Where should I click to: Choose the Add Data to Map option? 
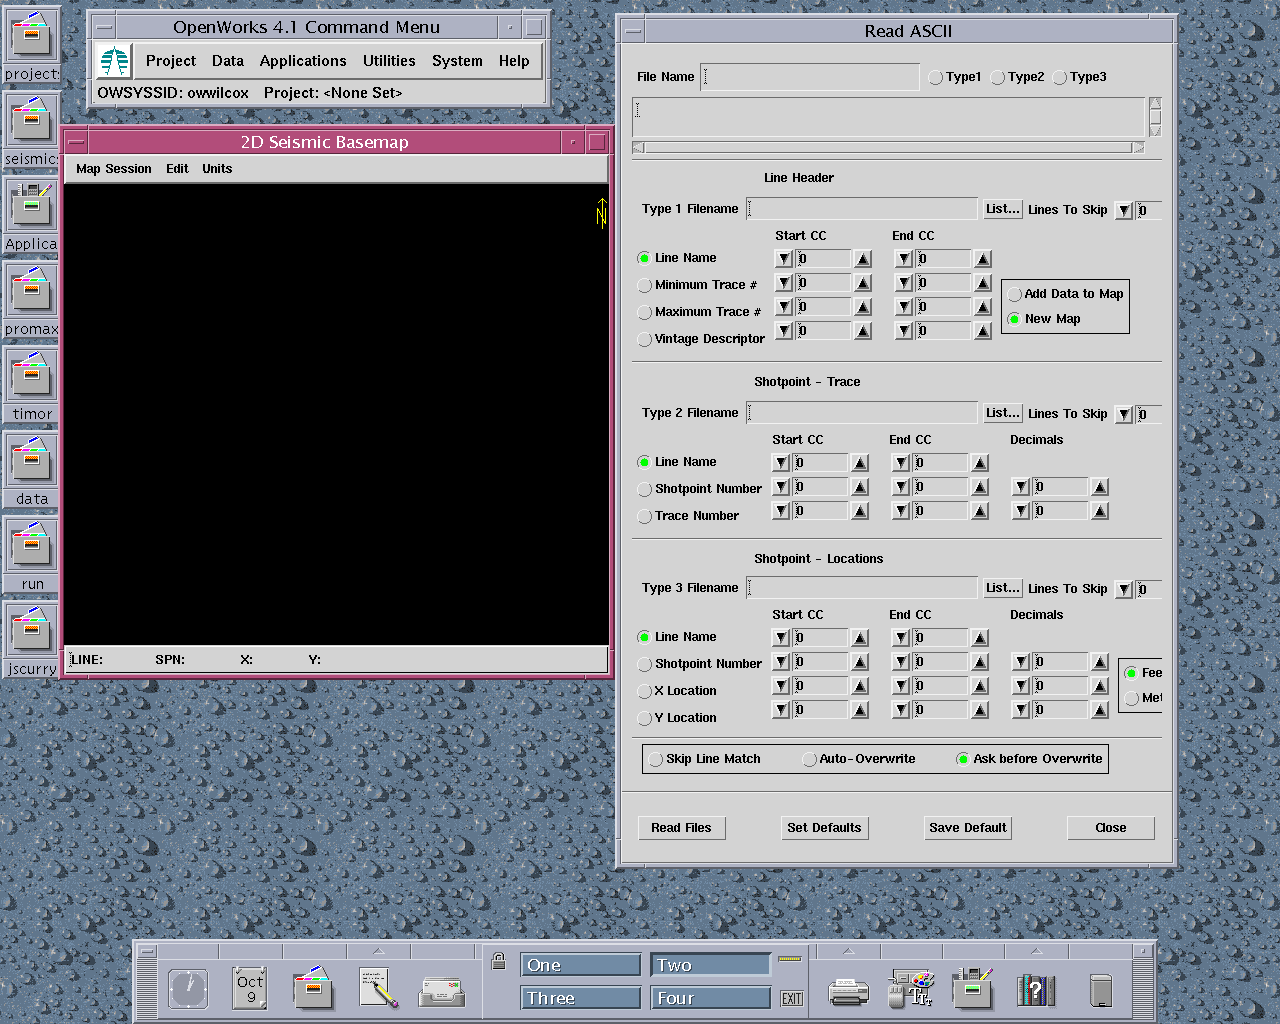(1014, 295)
